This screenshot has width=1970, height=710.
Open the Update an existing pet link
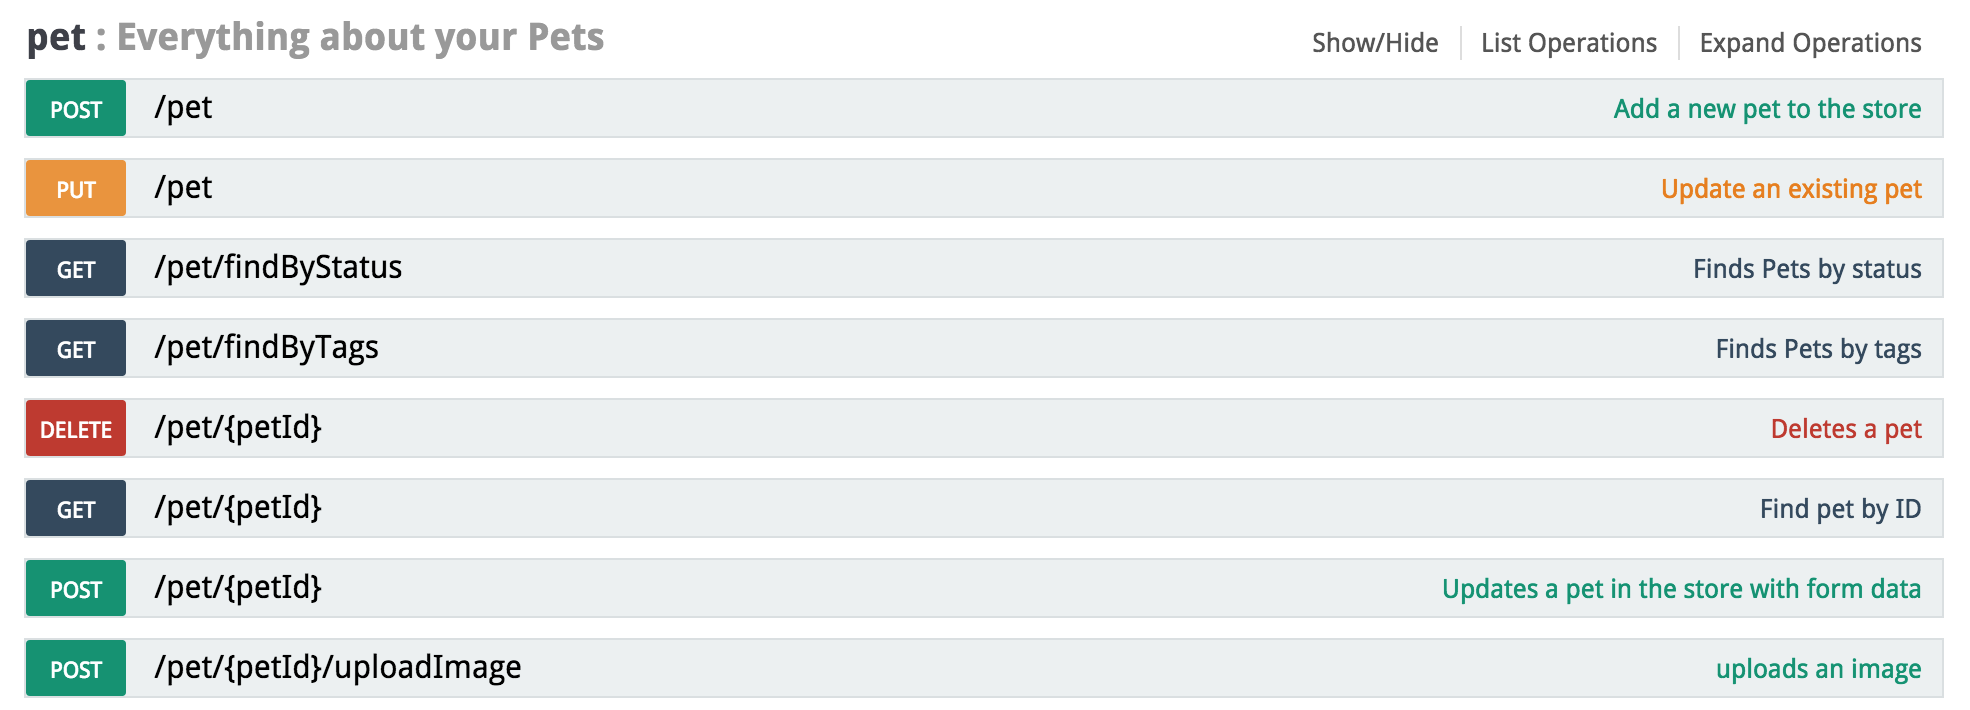tap(1790, 188)
